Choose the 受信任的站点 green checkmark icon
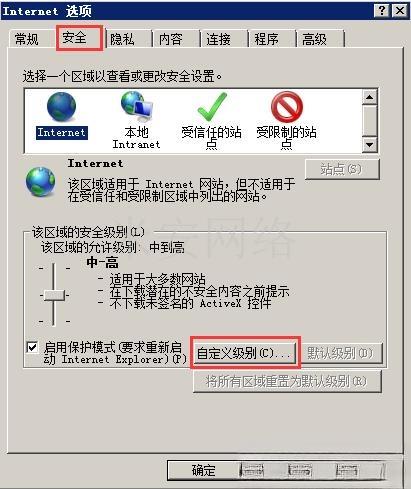This screenshot has width=411, height=489. (x=211, y=107)
